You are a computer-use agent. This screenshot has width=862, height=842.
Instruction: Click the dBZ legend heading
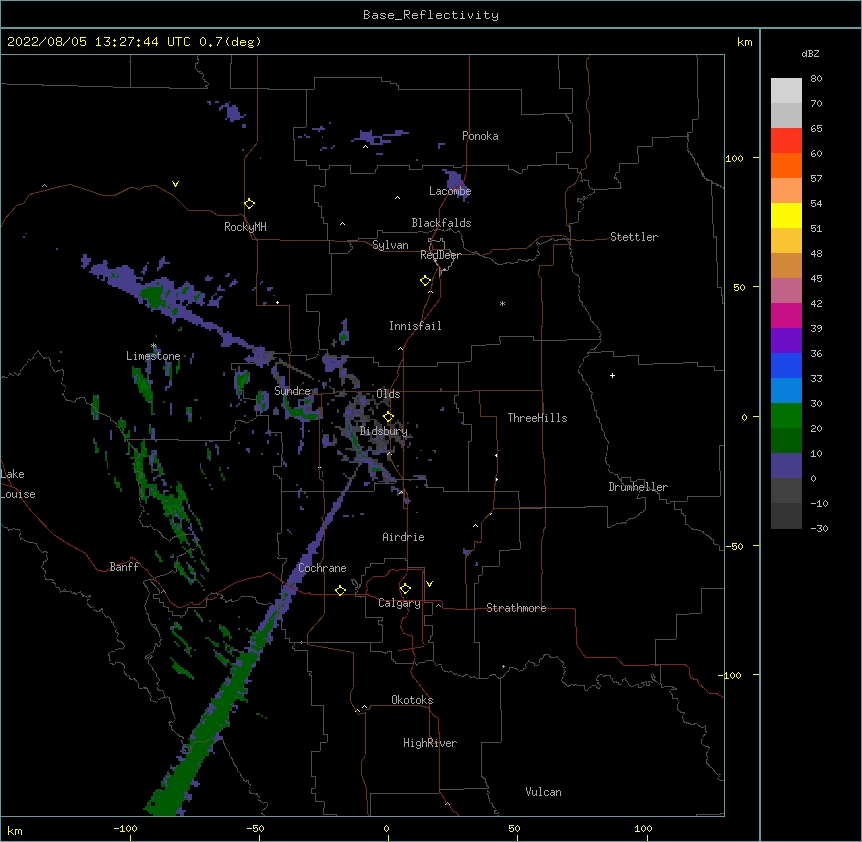coord(810,53)
